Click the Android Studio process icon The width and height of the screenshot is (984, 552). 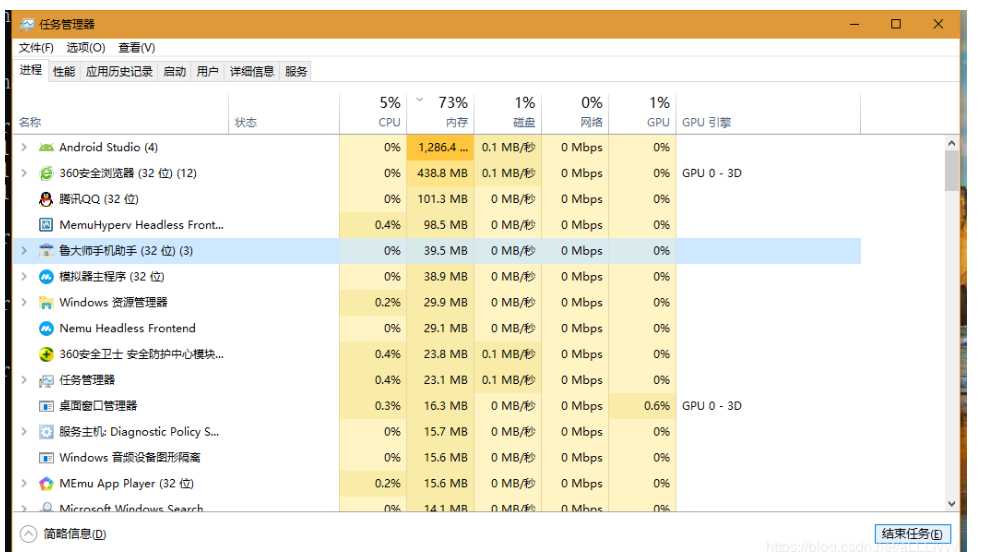tap(46, 147)
